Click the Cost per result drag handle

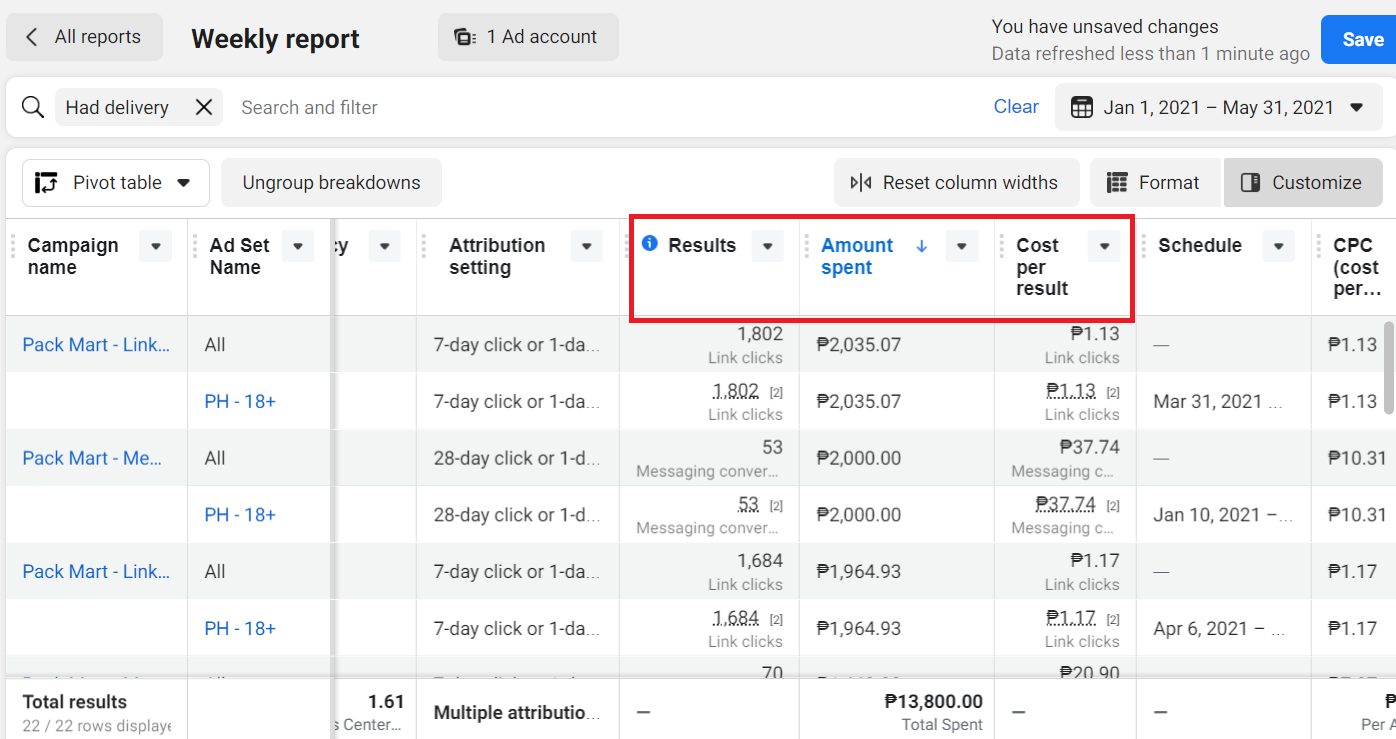1002,246
